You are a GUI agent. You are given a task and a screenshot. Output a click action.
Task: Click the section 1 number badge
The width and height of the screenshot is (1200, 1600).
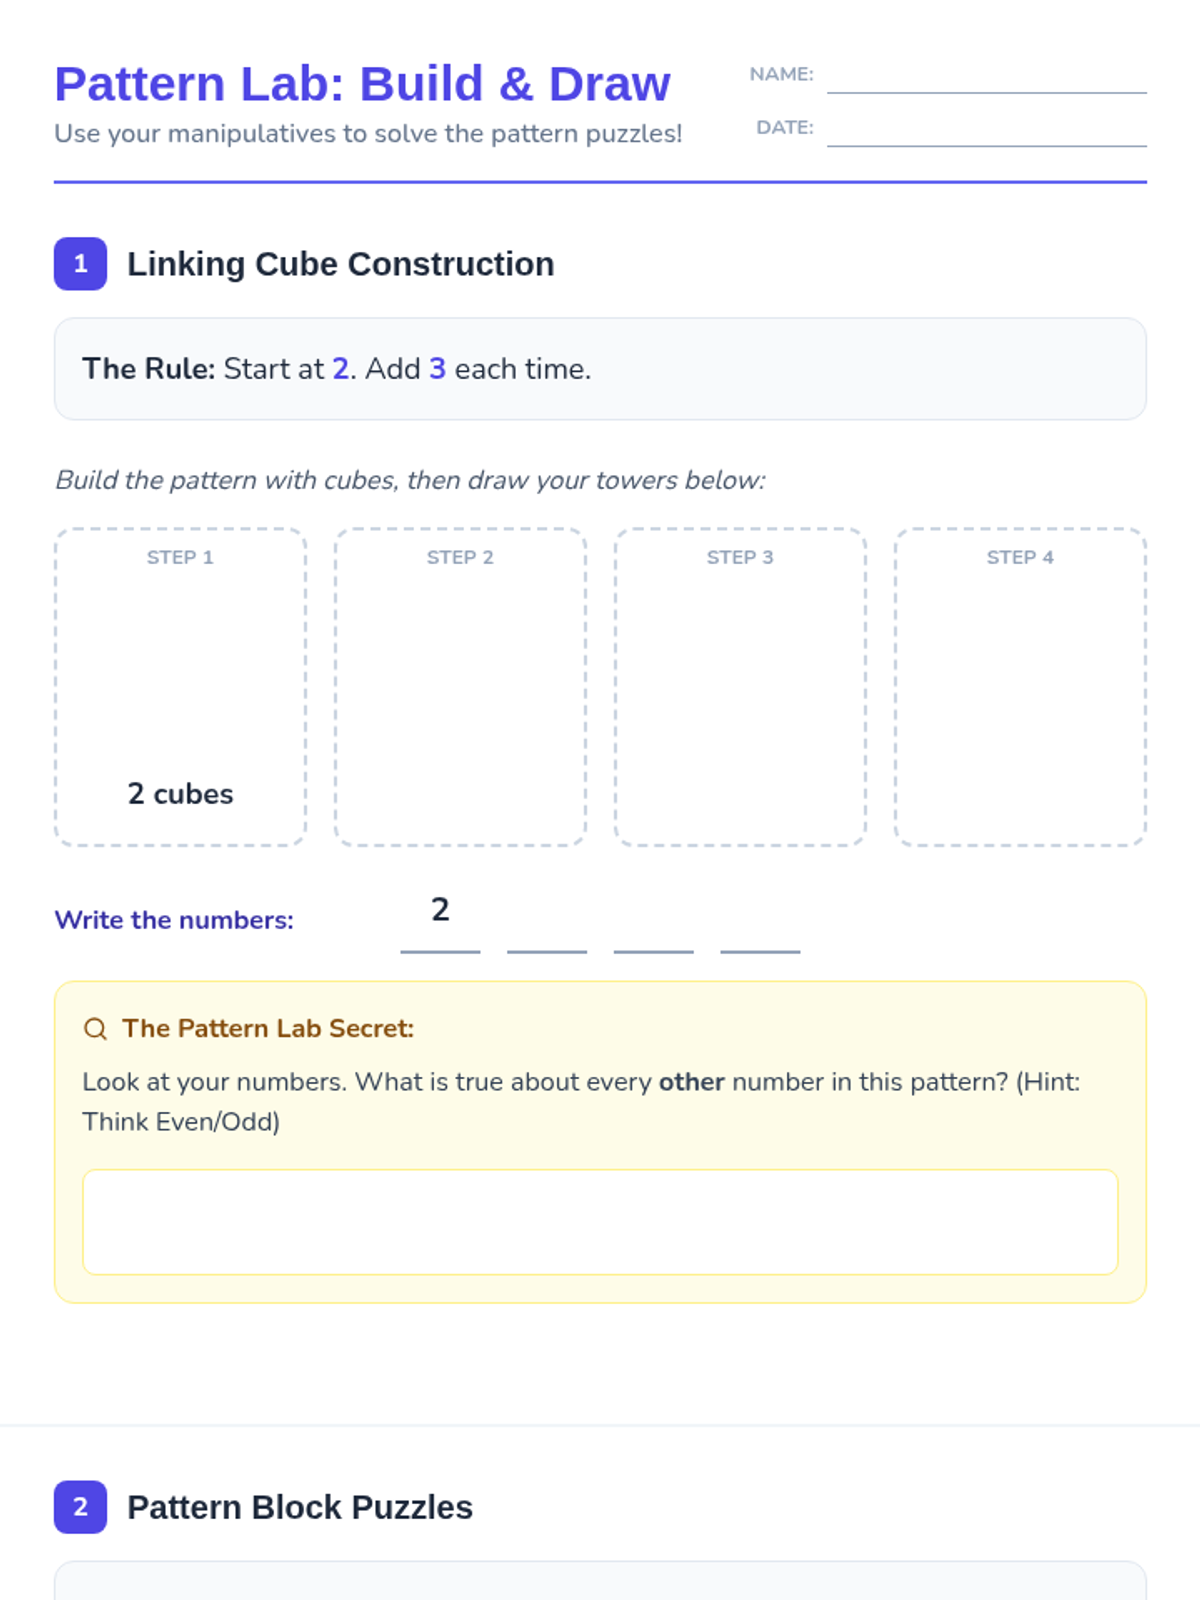[x=80, y=264]
